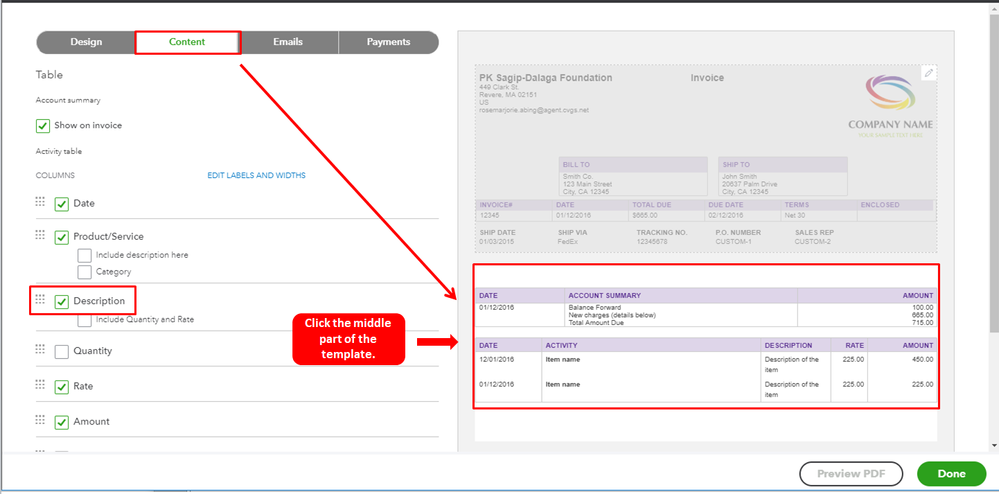Click drag handle next to Product/Service
Image resolution: width=999 pixels, height=494 pixels.
(40, 235)
